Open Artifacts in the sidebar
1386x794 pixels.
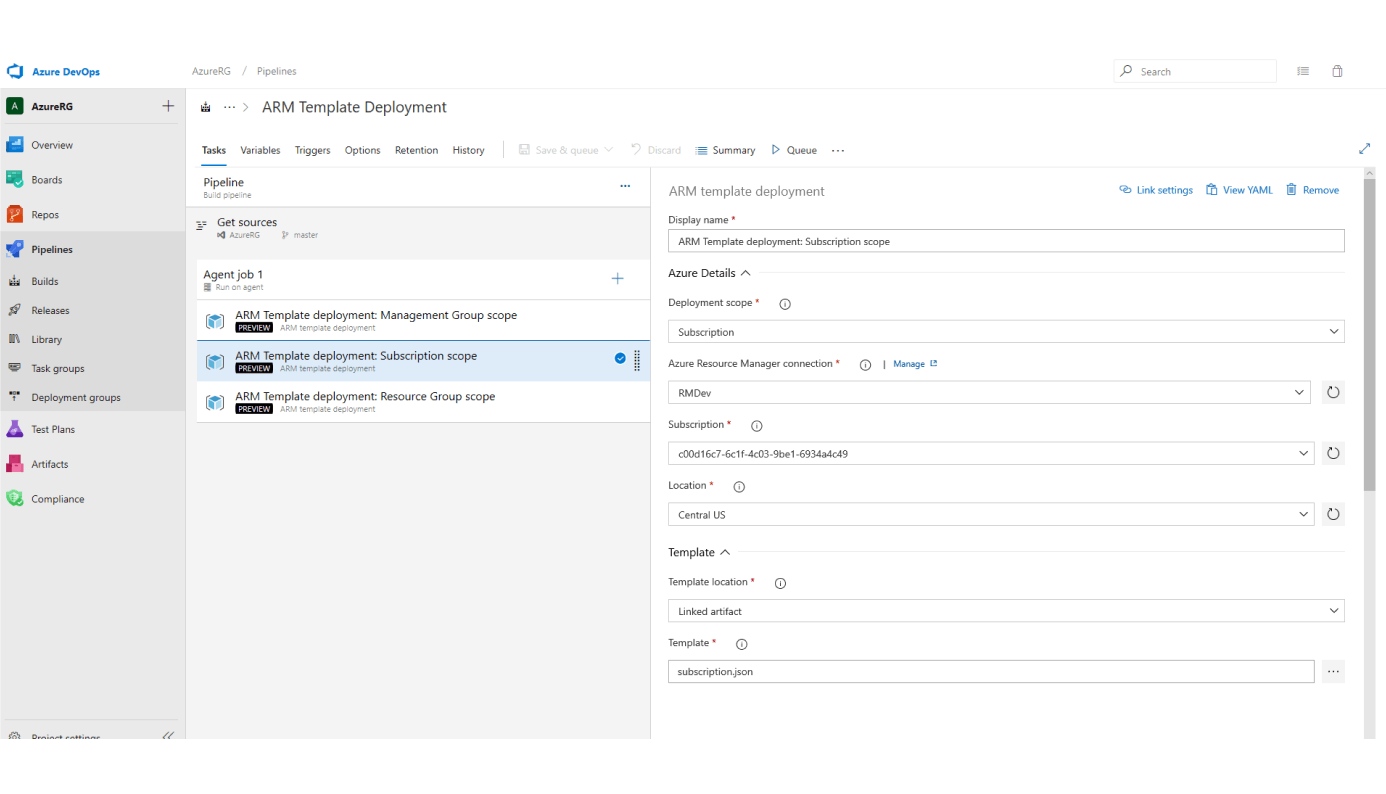[49, 464]
